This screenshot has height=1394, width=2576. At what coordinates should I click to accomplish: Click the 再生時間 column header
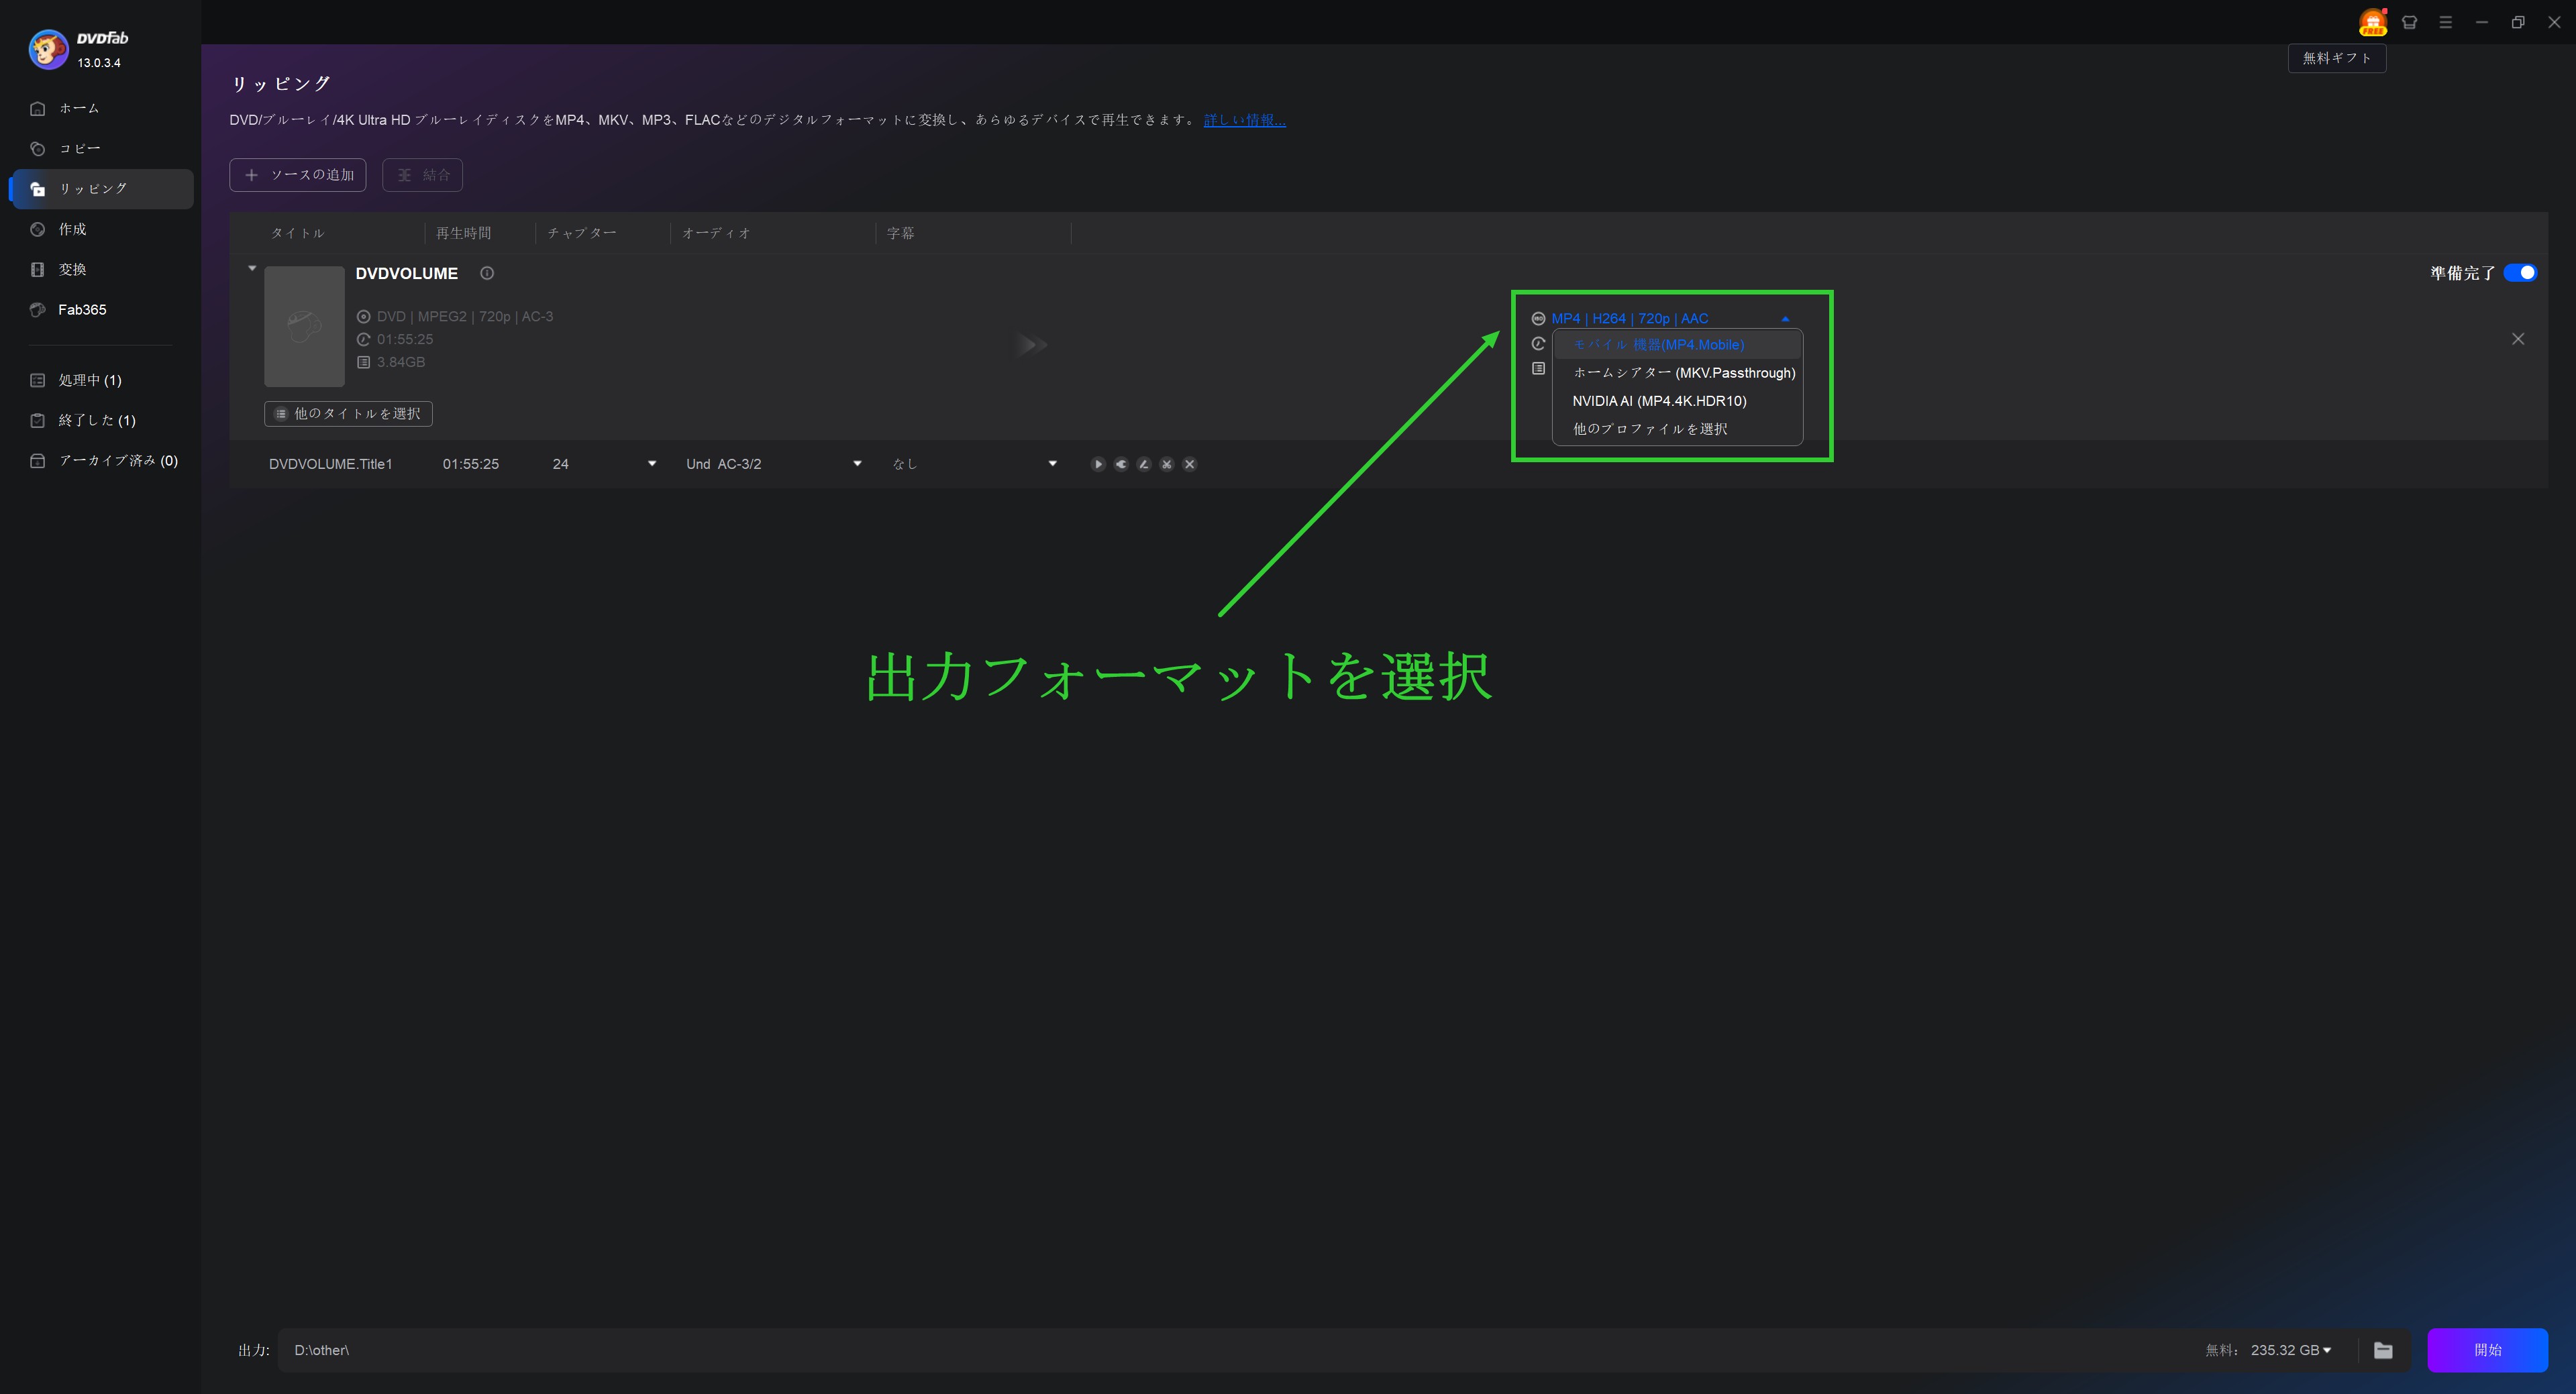[464, 233]
